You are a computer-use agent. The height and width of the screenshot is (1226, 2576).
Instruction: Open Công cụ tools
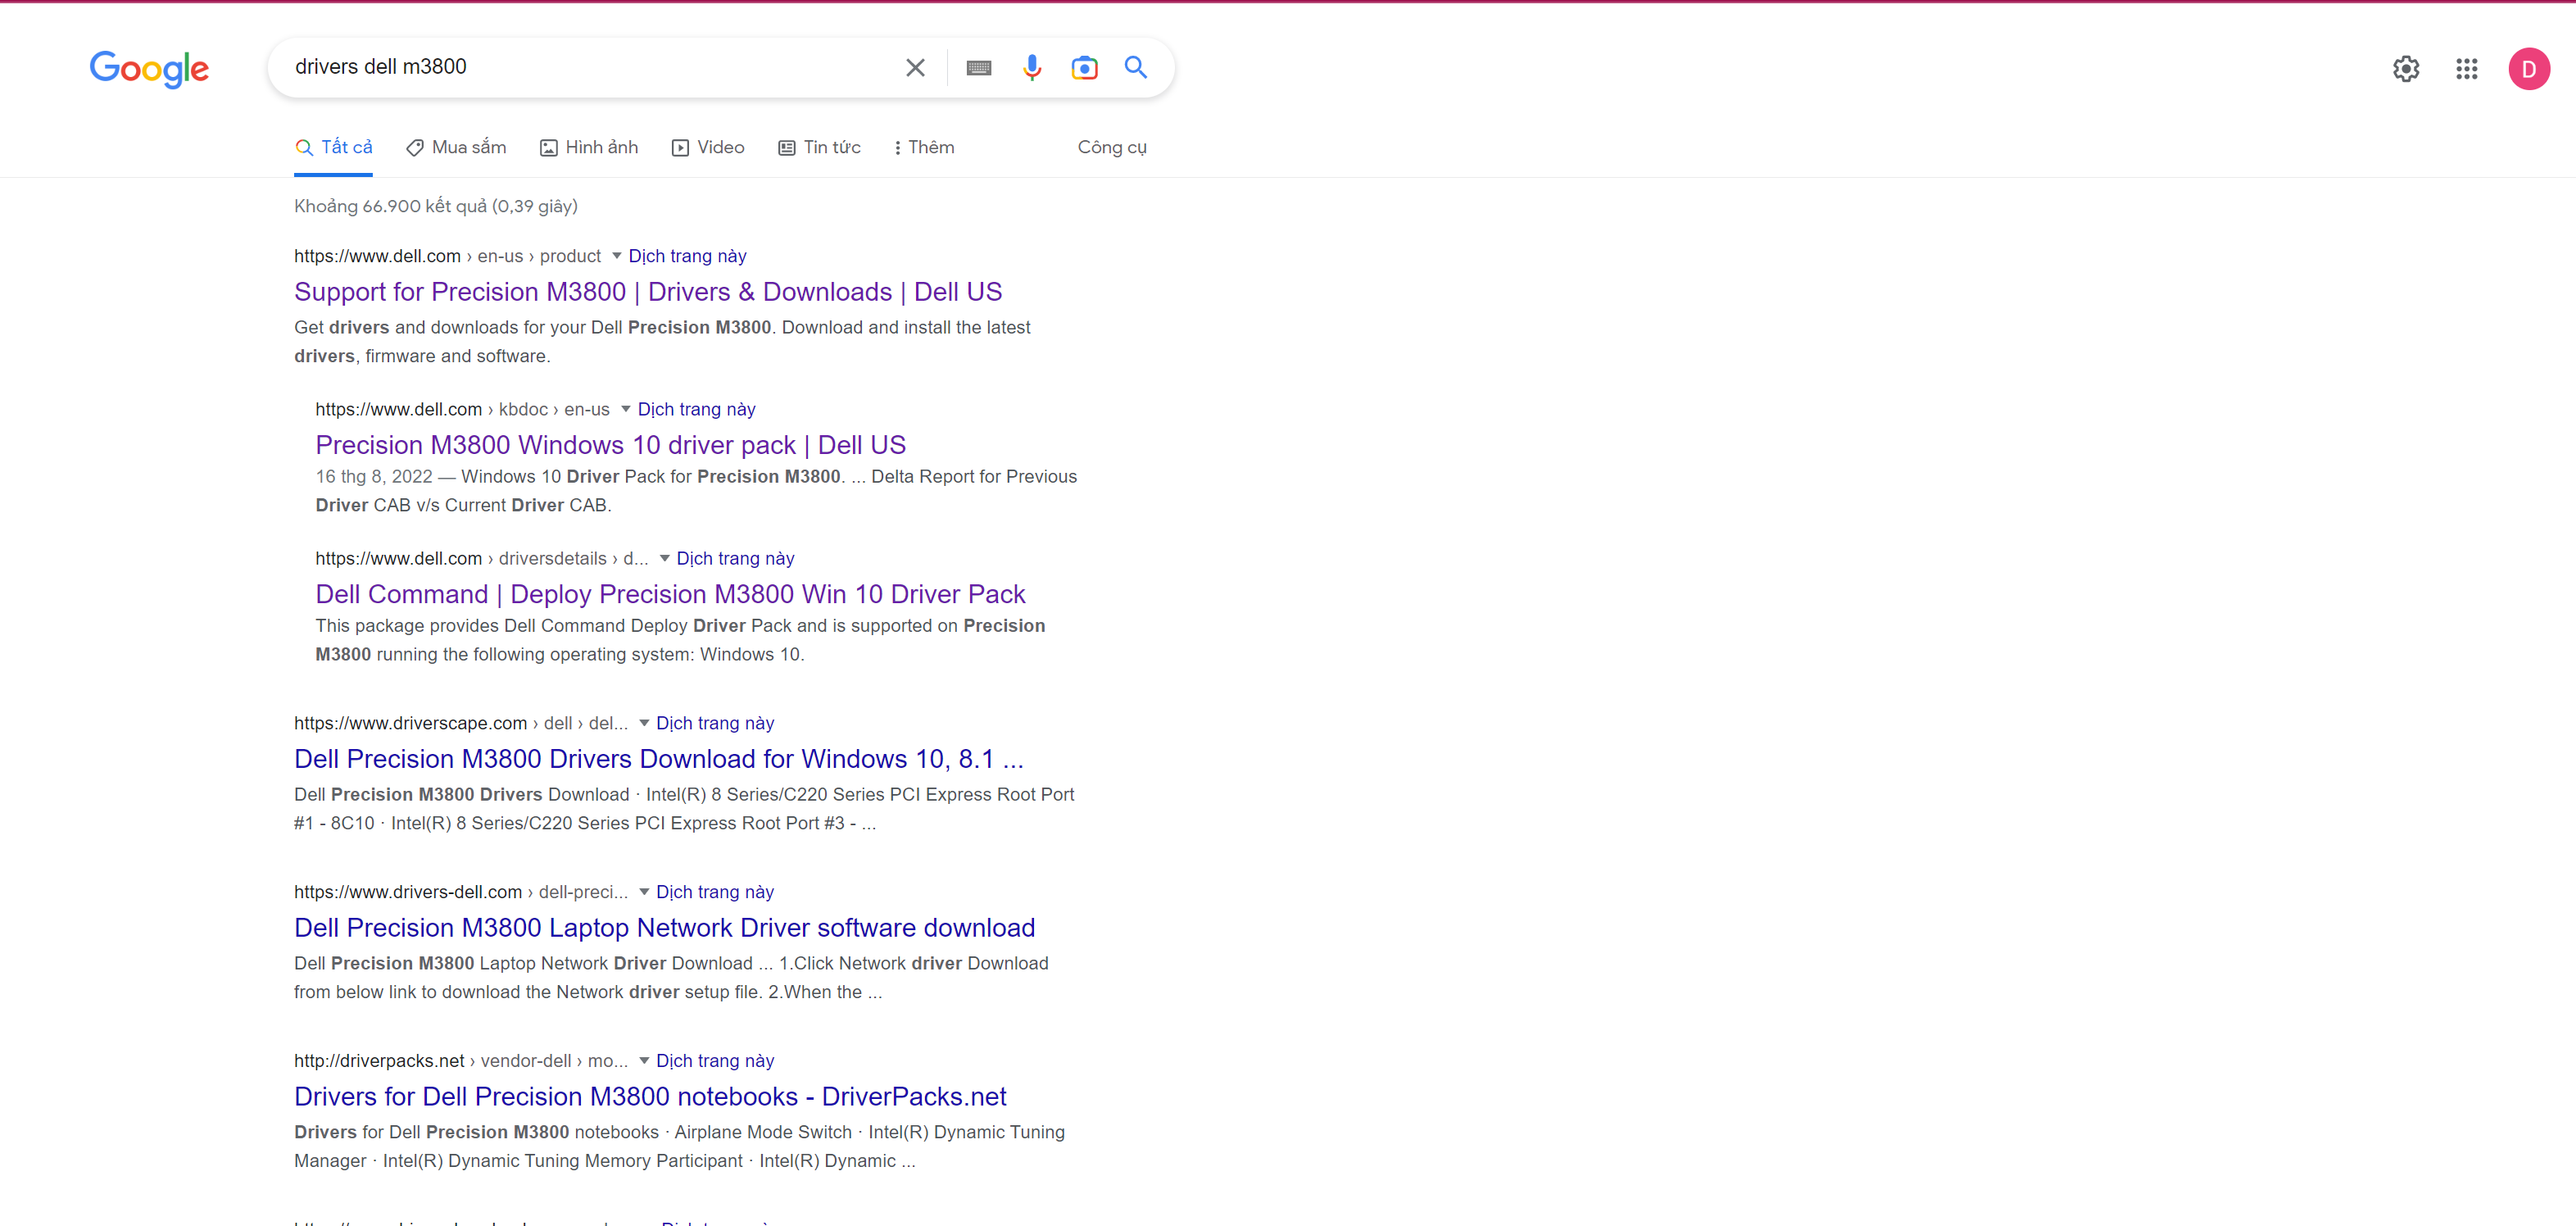pos(1112,147)
